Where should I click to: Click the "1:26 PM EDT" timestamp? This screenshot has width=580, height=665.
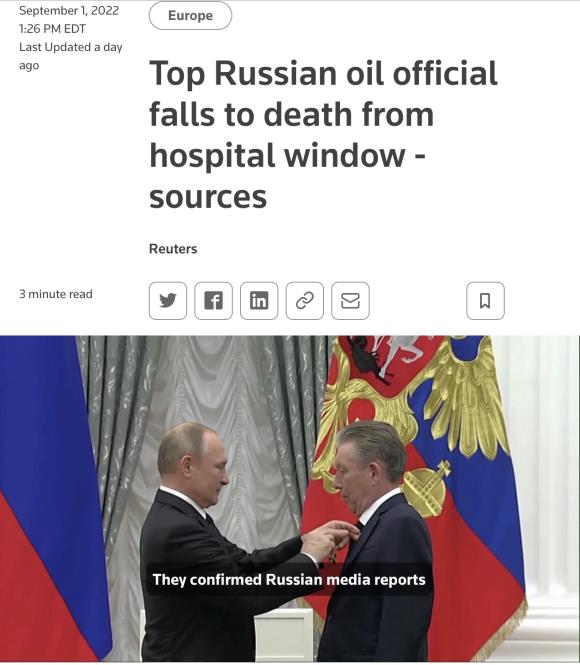[53, 29]
